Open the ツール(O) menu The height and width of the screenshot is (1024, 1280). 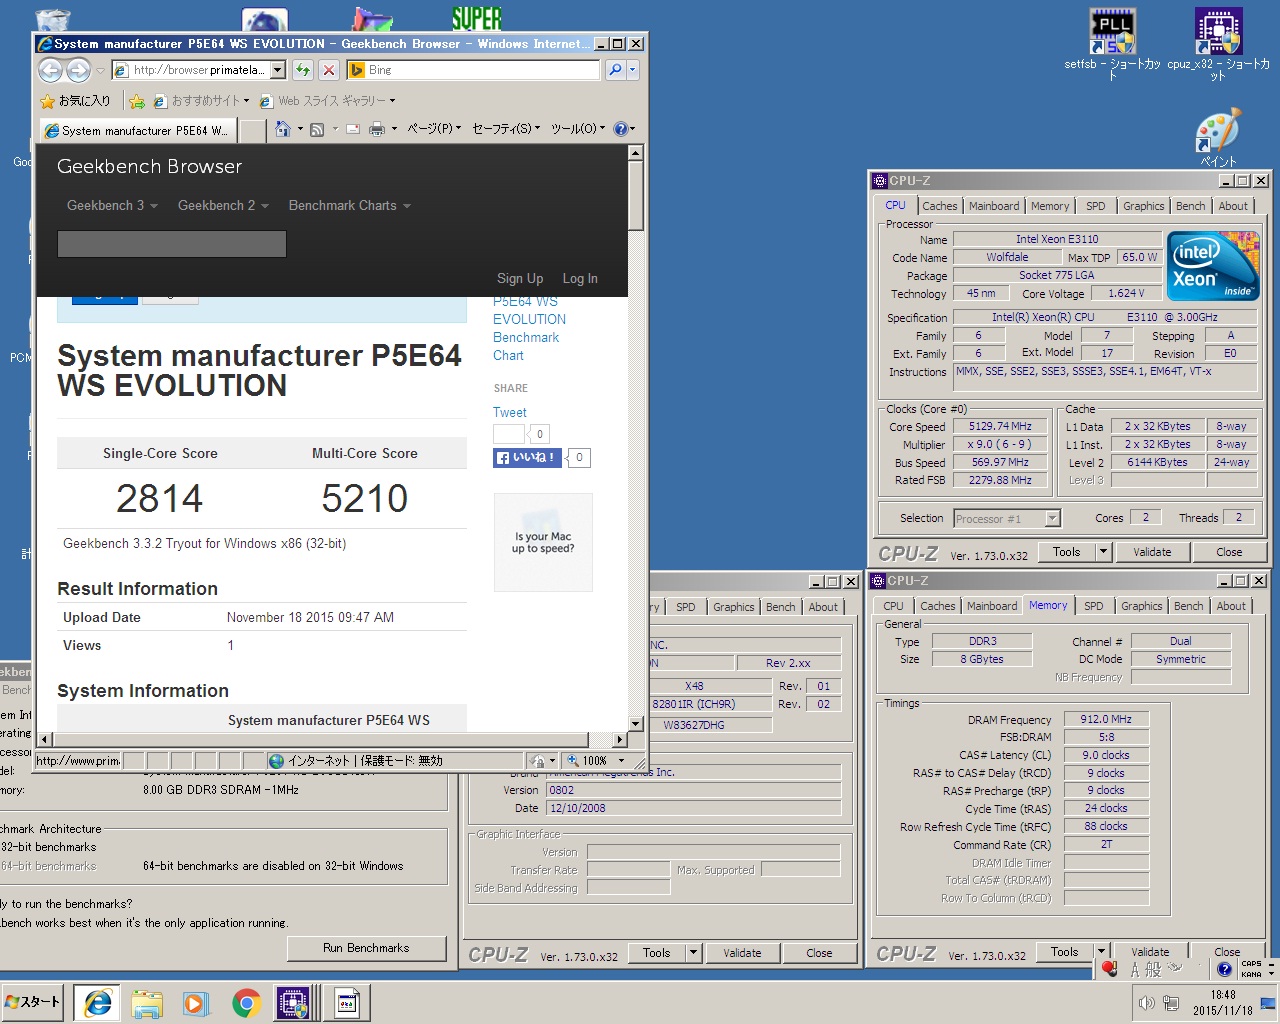(x=578, y=129)
